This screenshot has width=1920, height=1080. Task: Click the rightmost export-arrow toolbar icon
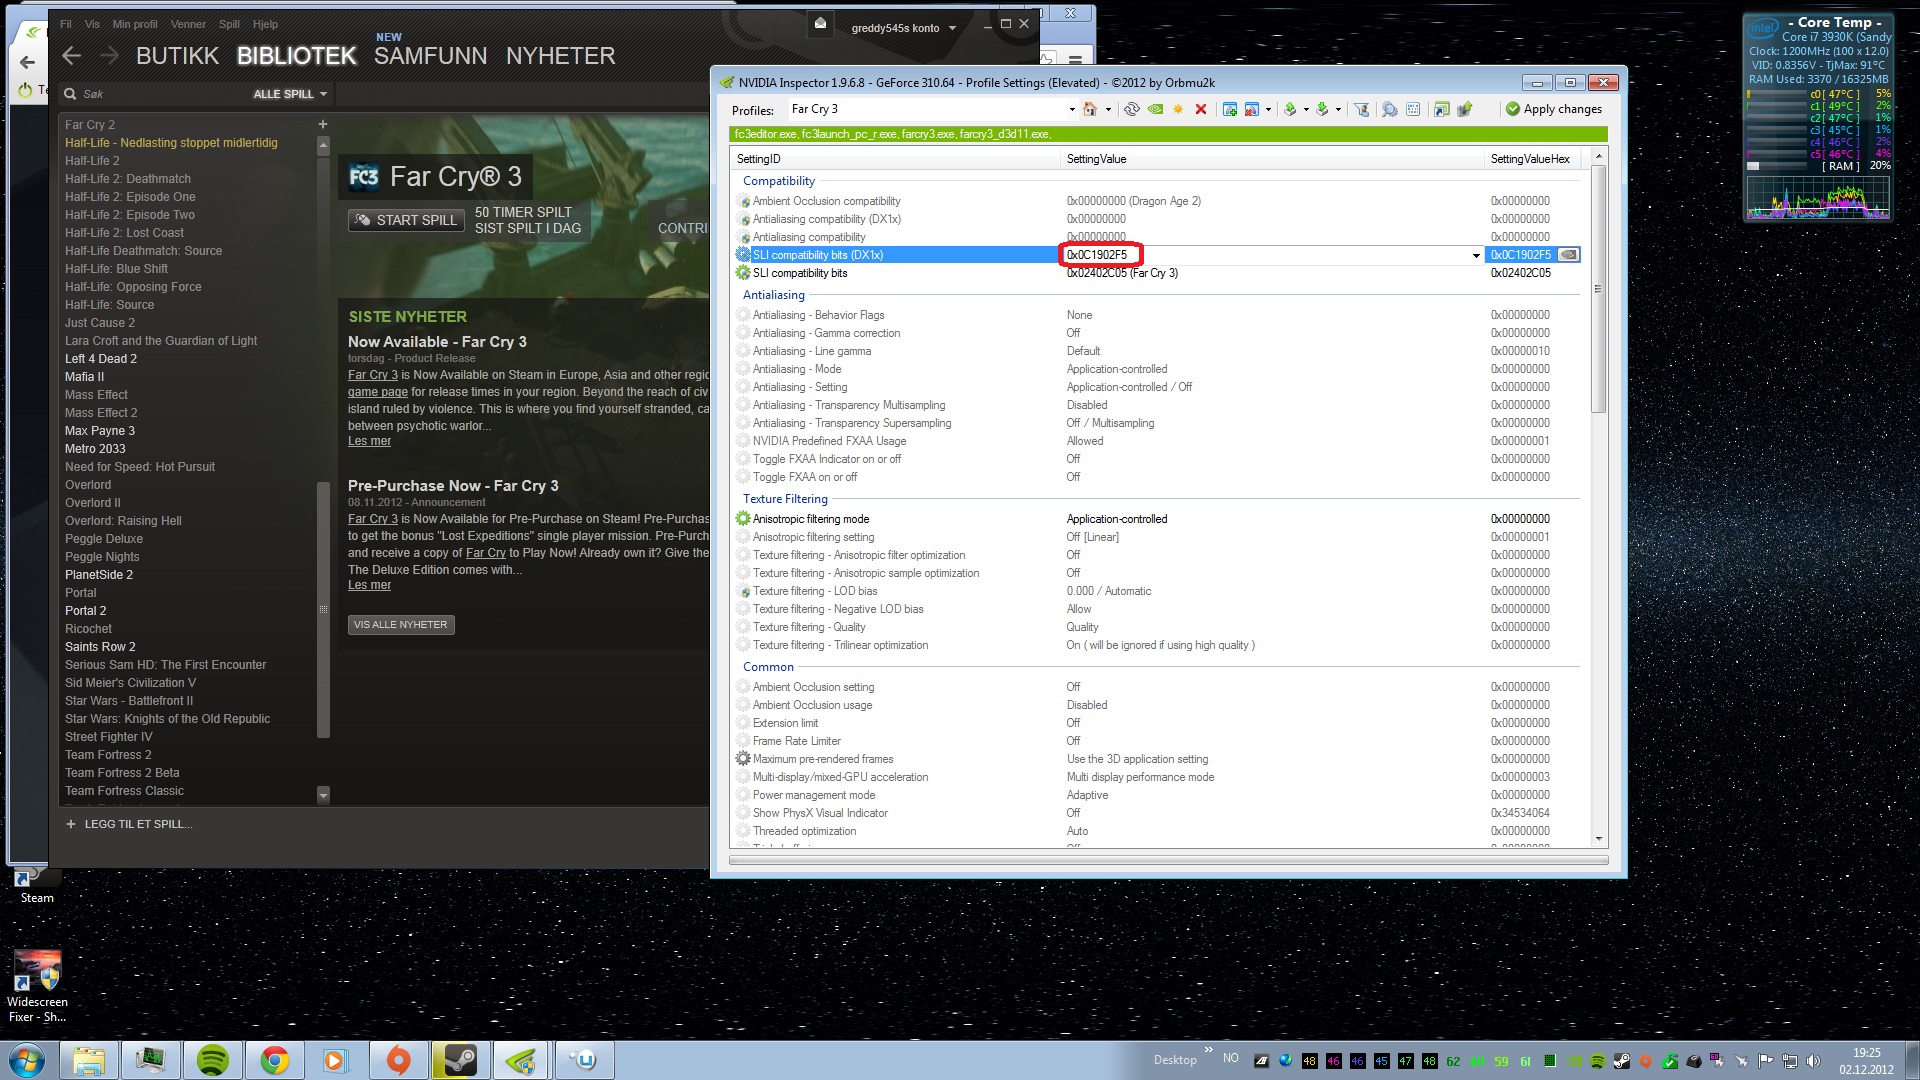1465,109
